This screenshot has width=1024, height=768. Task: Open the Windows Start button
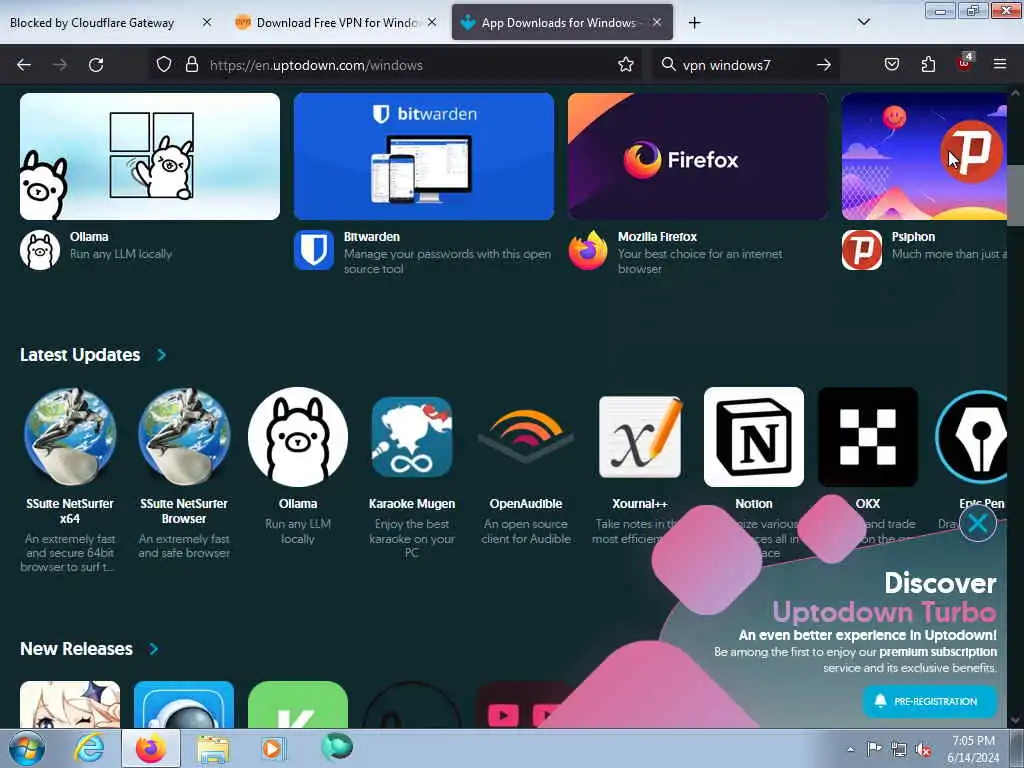pos(27,748)
